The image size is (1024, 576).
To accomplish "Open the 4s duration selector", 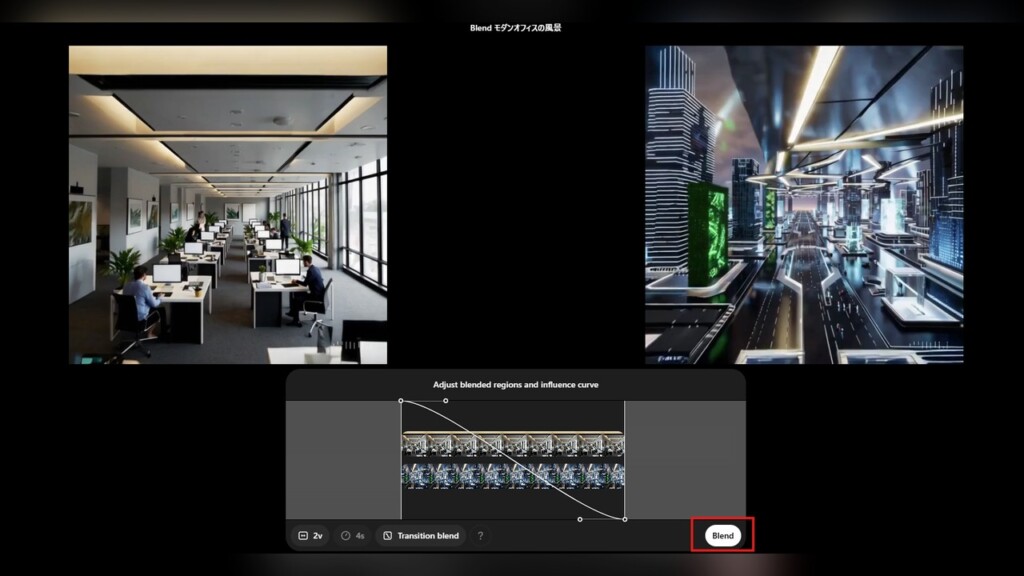I will (353, 536).
